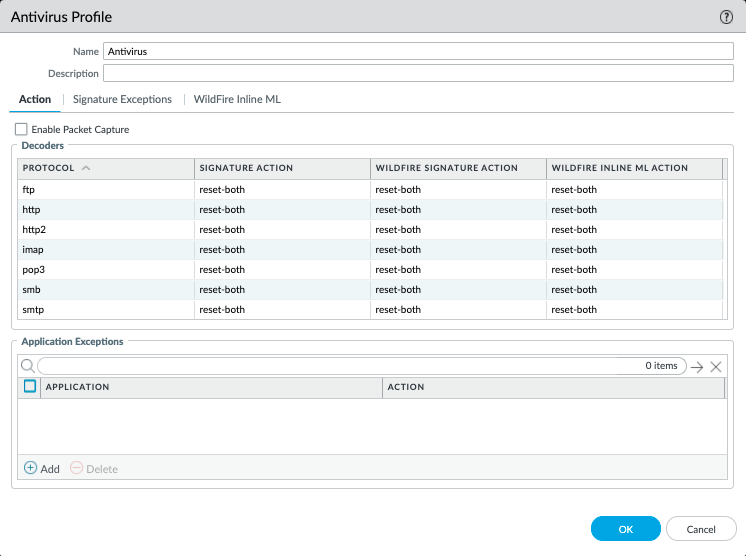Sort by the Protocol column arrow
The height and width of the screenshot is (556, 746).
tap(86, 168)
